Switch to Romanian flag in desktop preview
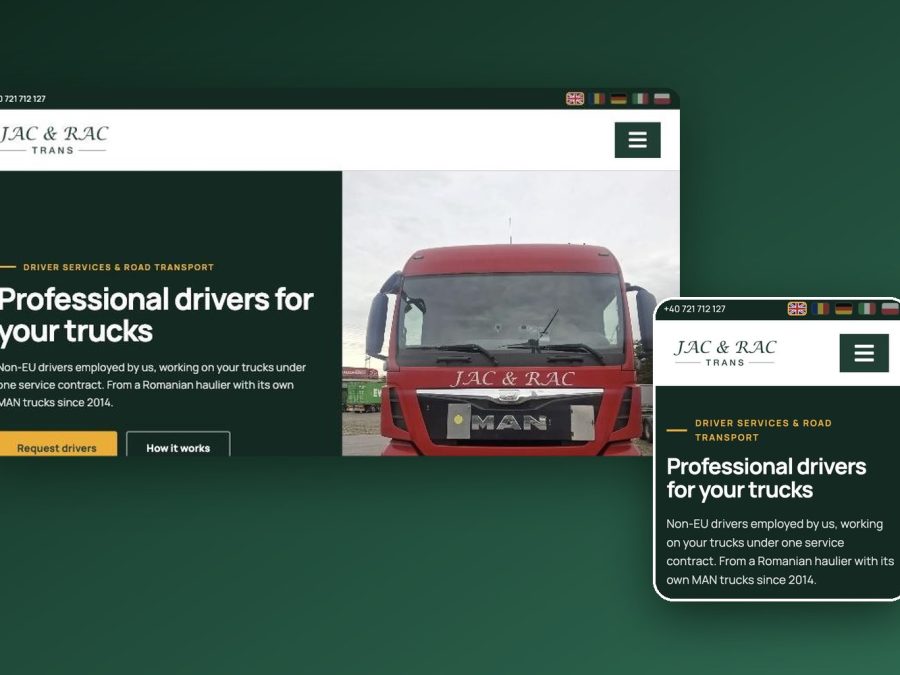 [597, 99]
